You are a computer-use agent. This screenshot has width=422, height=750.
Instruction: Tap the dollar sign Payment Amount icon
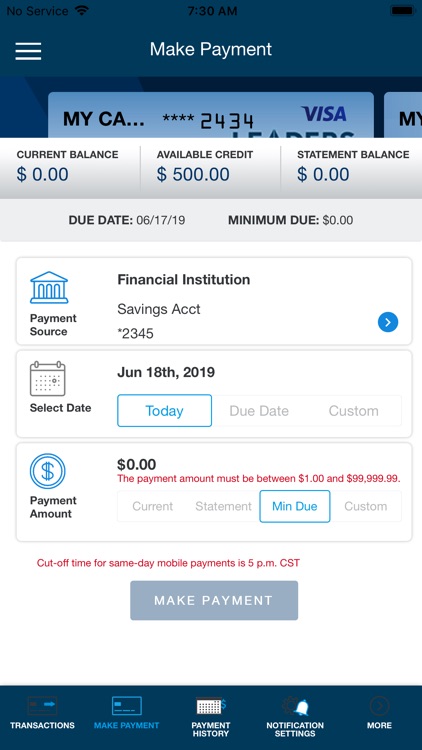(48, 471)
